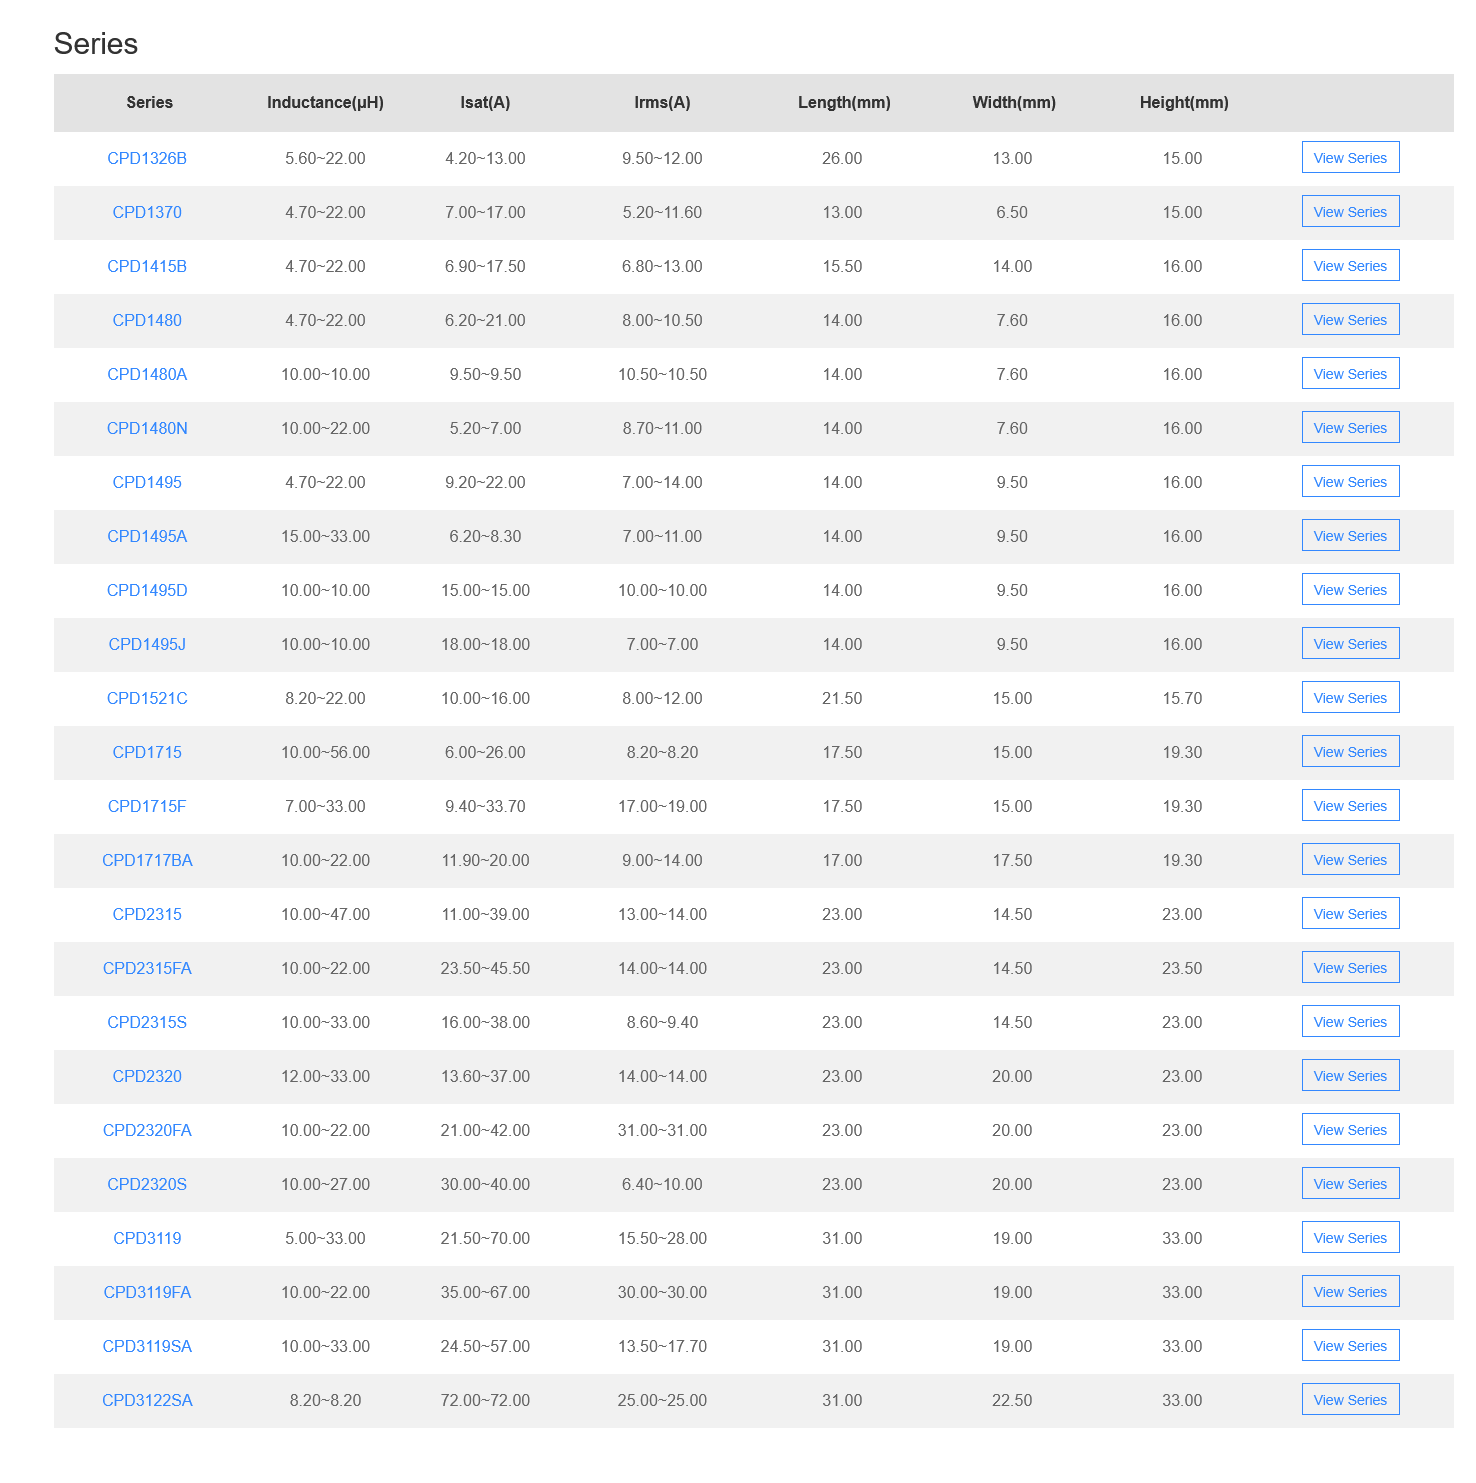This screenshot has width=1476, height=1483.
Task: Open the CPD1495D series link
Action: coord(147,590)
